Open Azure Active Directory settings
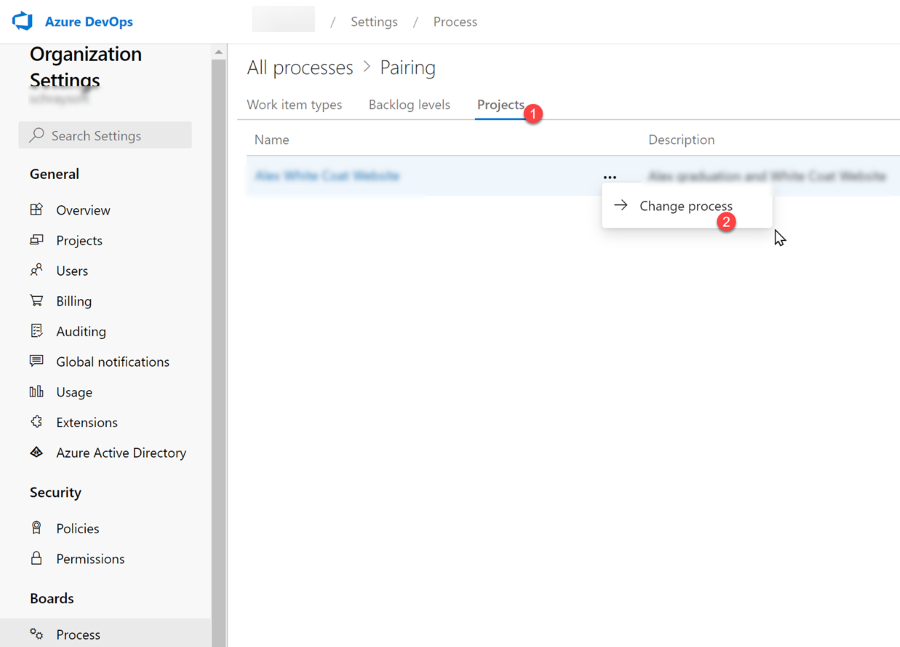The image size is (900, 647). pos(121,453)
